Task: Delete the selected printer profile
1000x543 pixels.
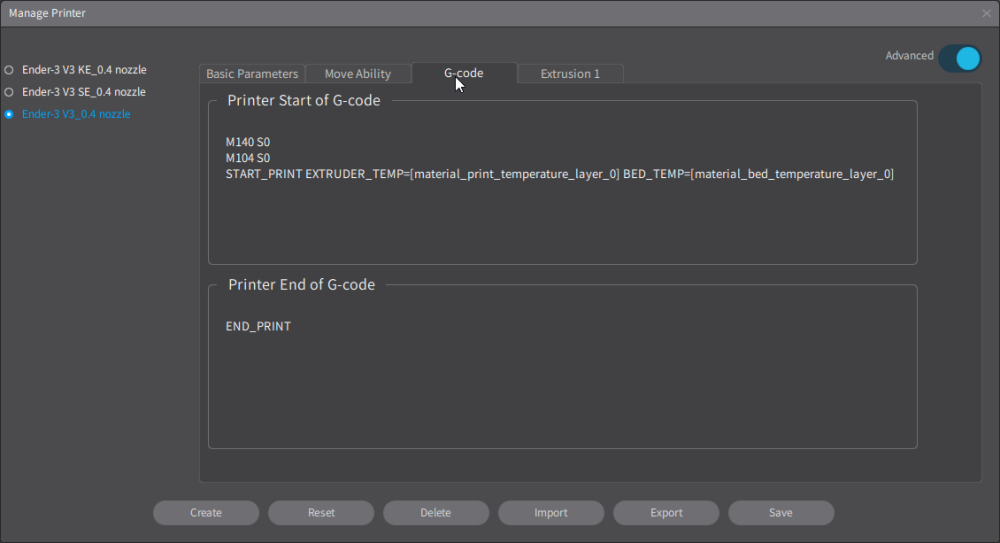Action: click(x=436, y=513)
